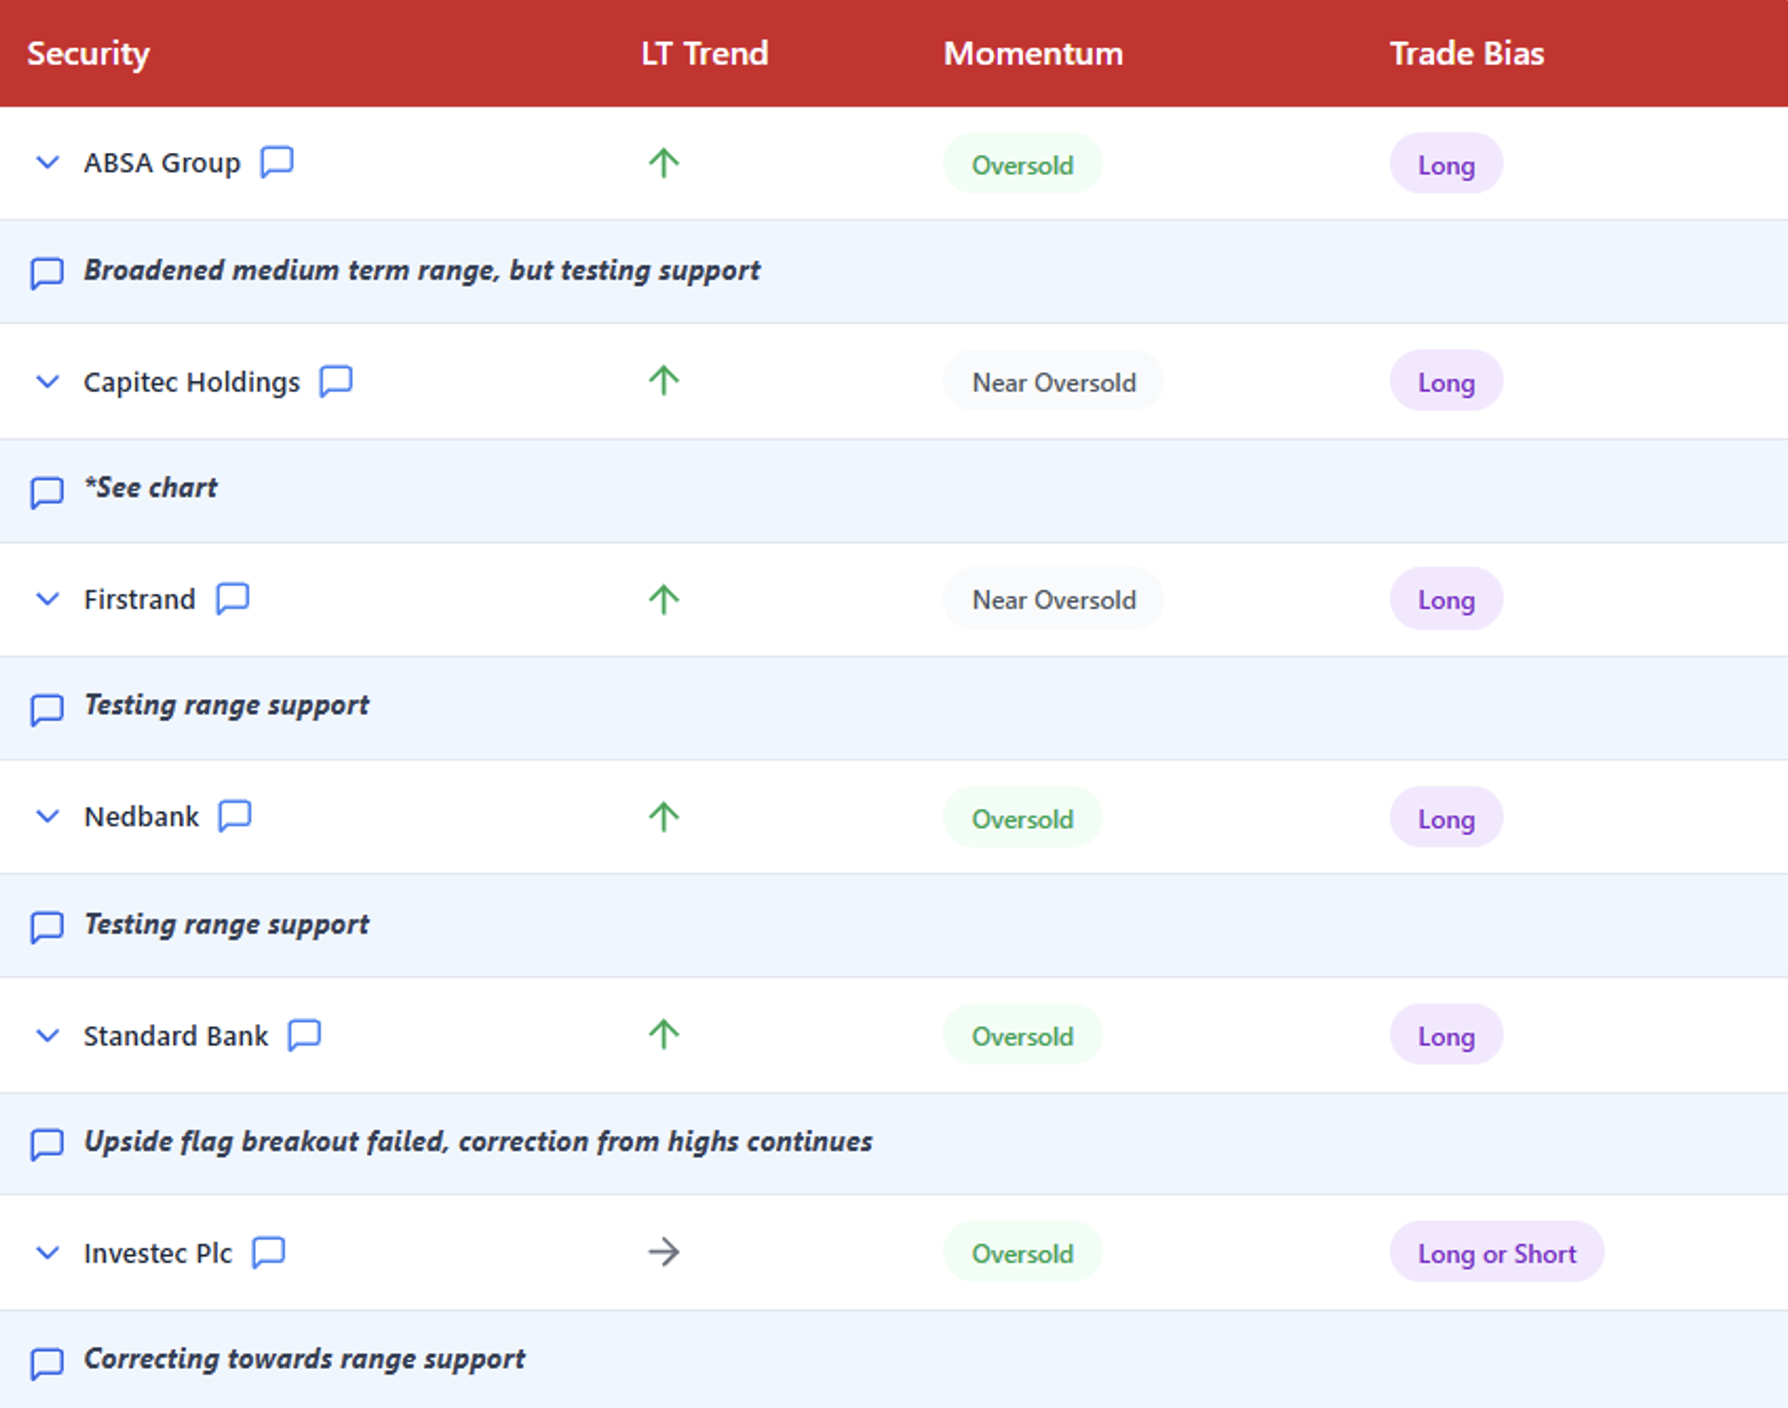The height and width of the screenshot is (1408, 1788).
Task: Click comment icon beside Nedbank's 'Testing range support' note
Action: 47,927
